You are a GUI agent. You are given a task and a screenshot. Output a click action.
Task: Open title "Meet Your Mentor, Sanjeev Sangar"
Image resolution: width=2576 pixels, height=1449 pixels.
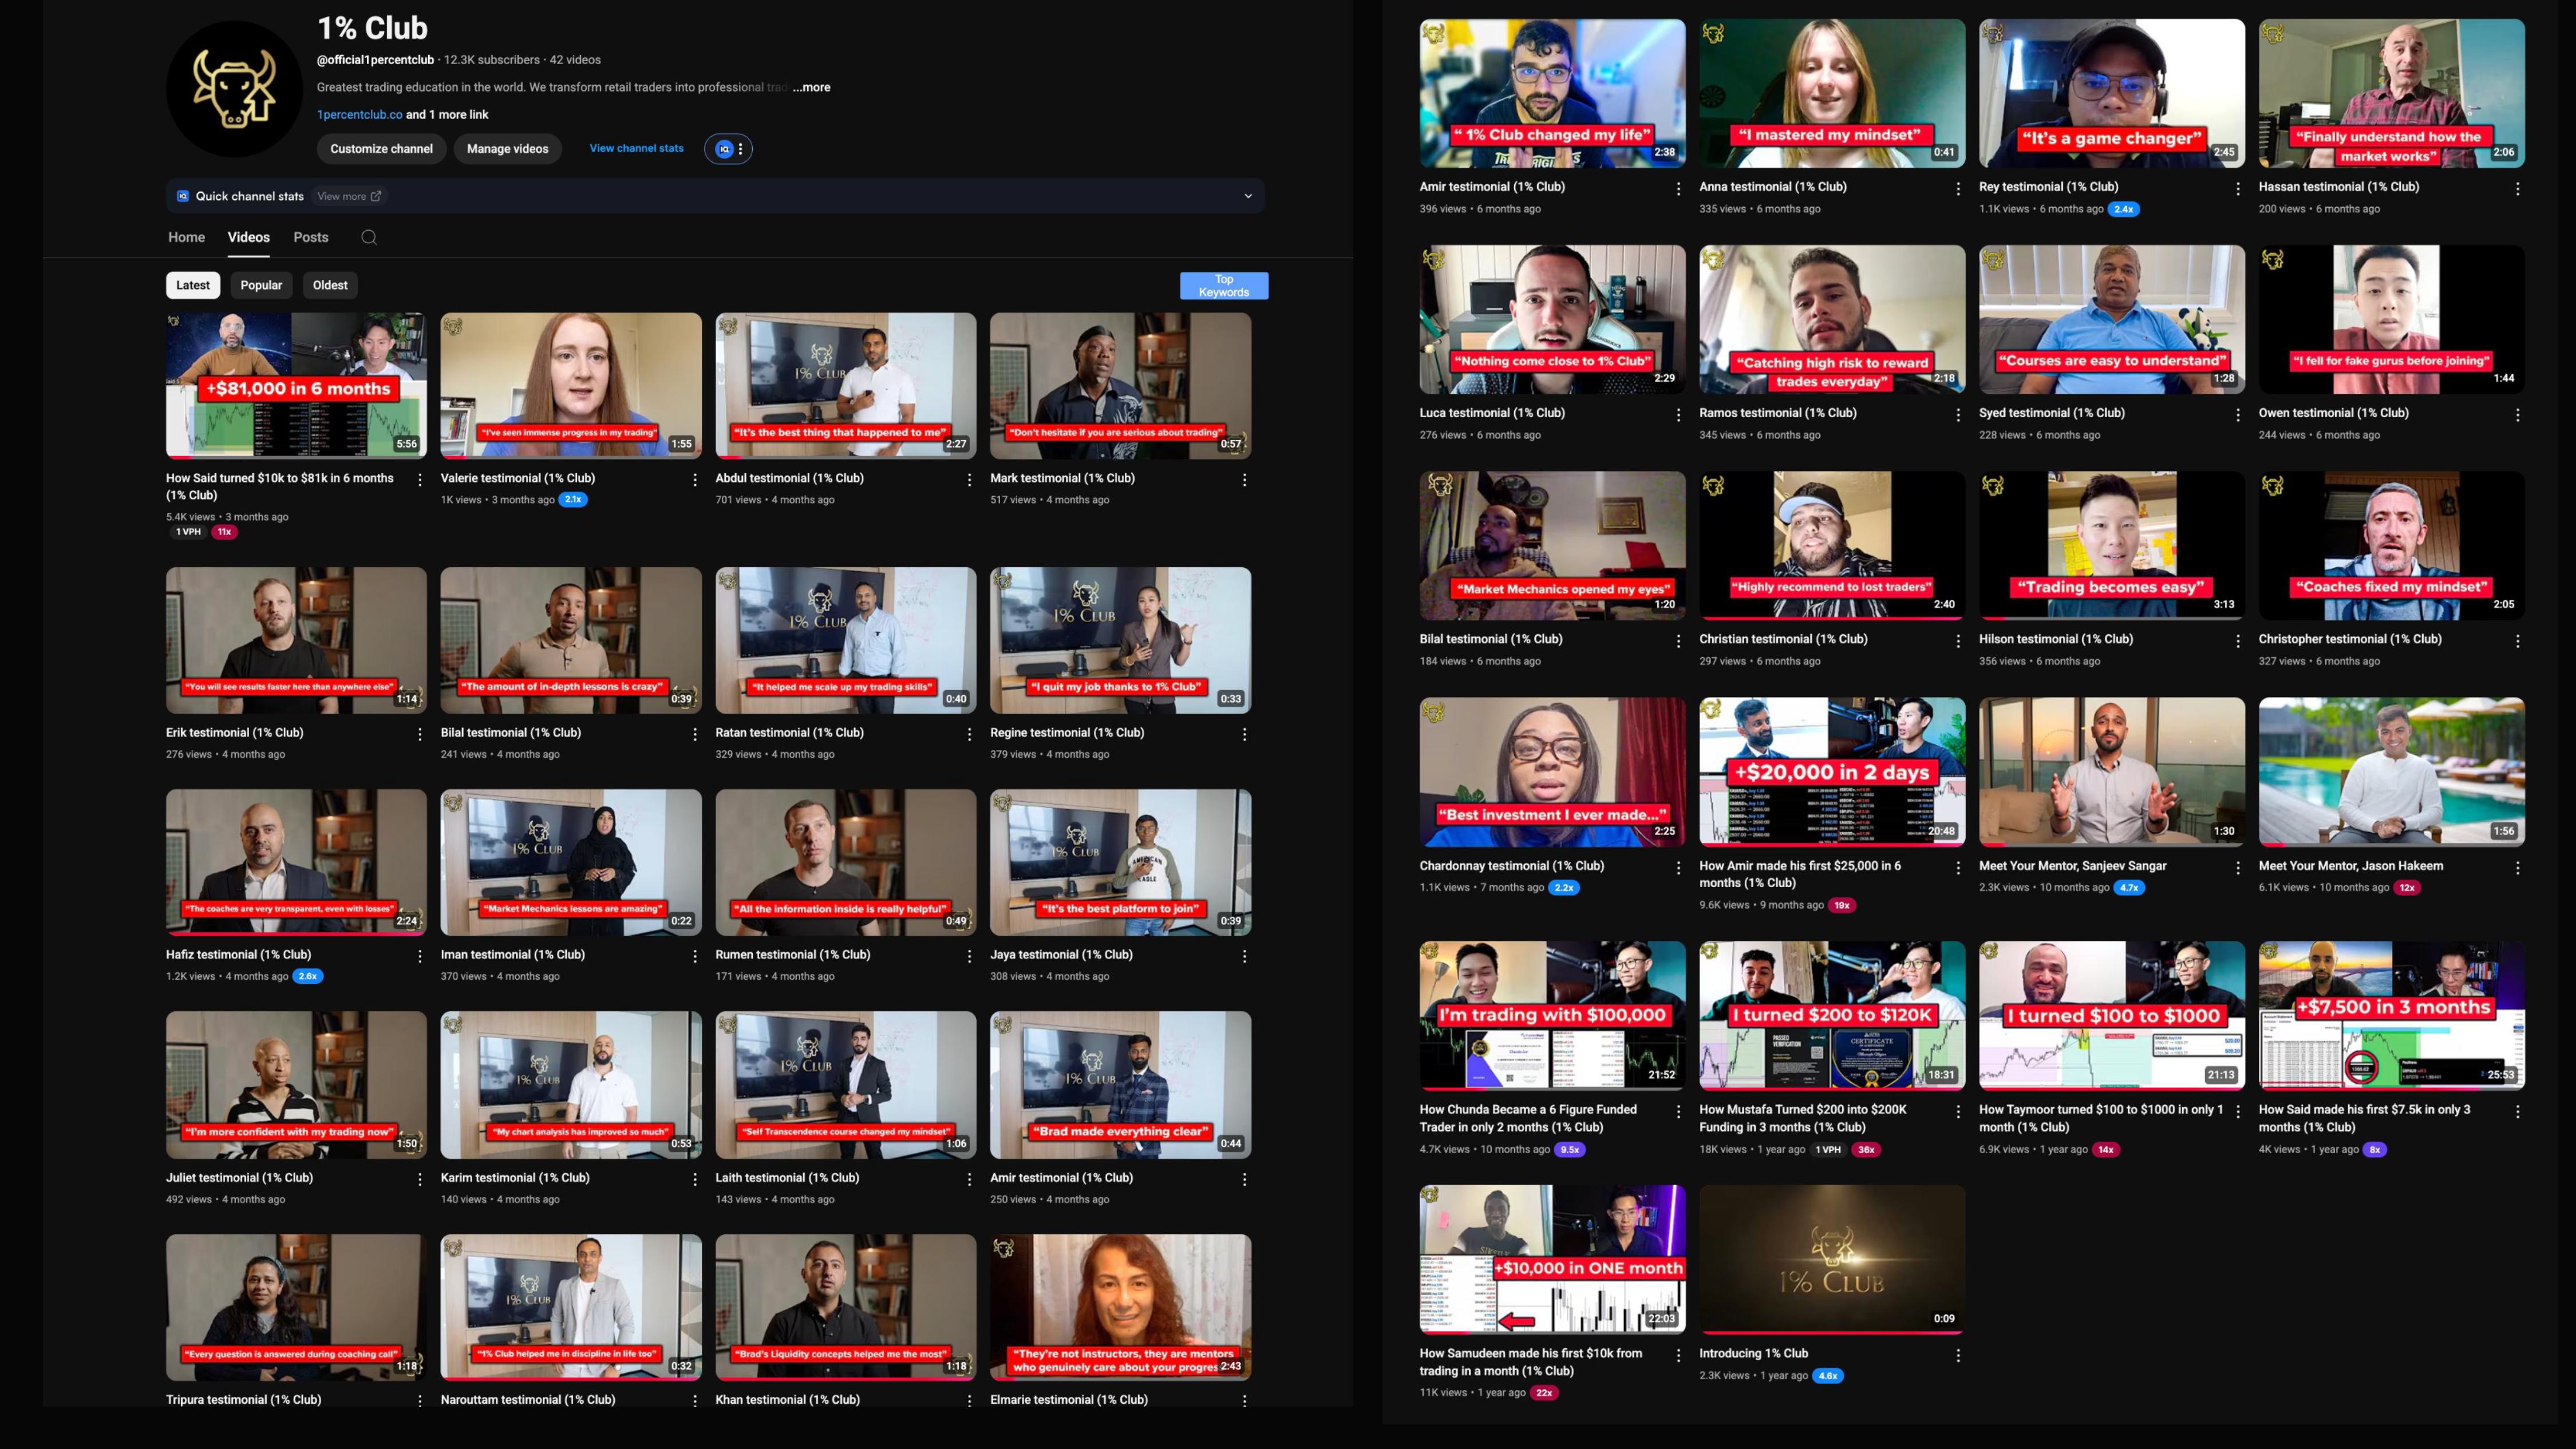click(2072, 866)
